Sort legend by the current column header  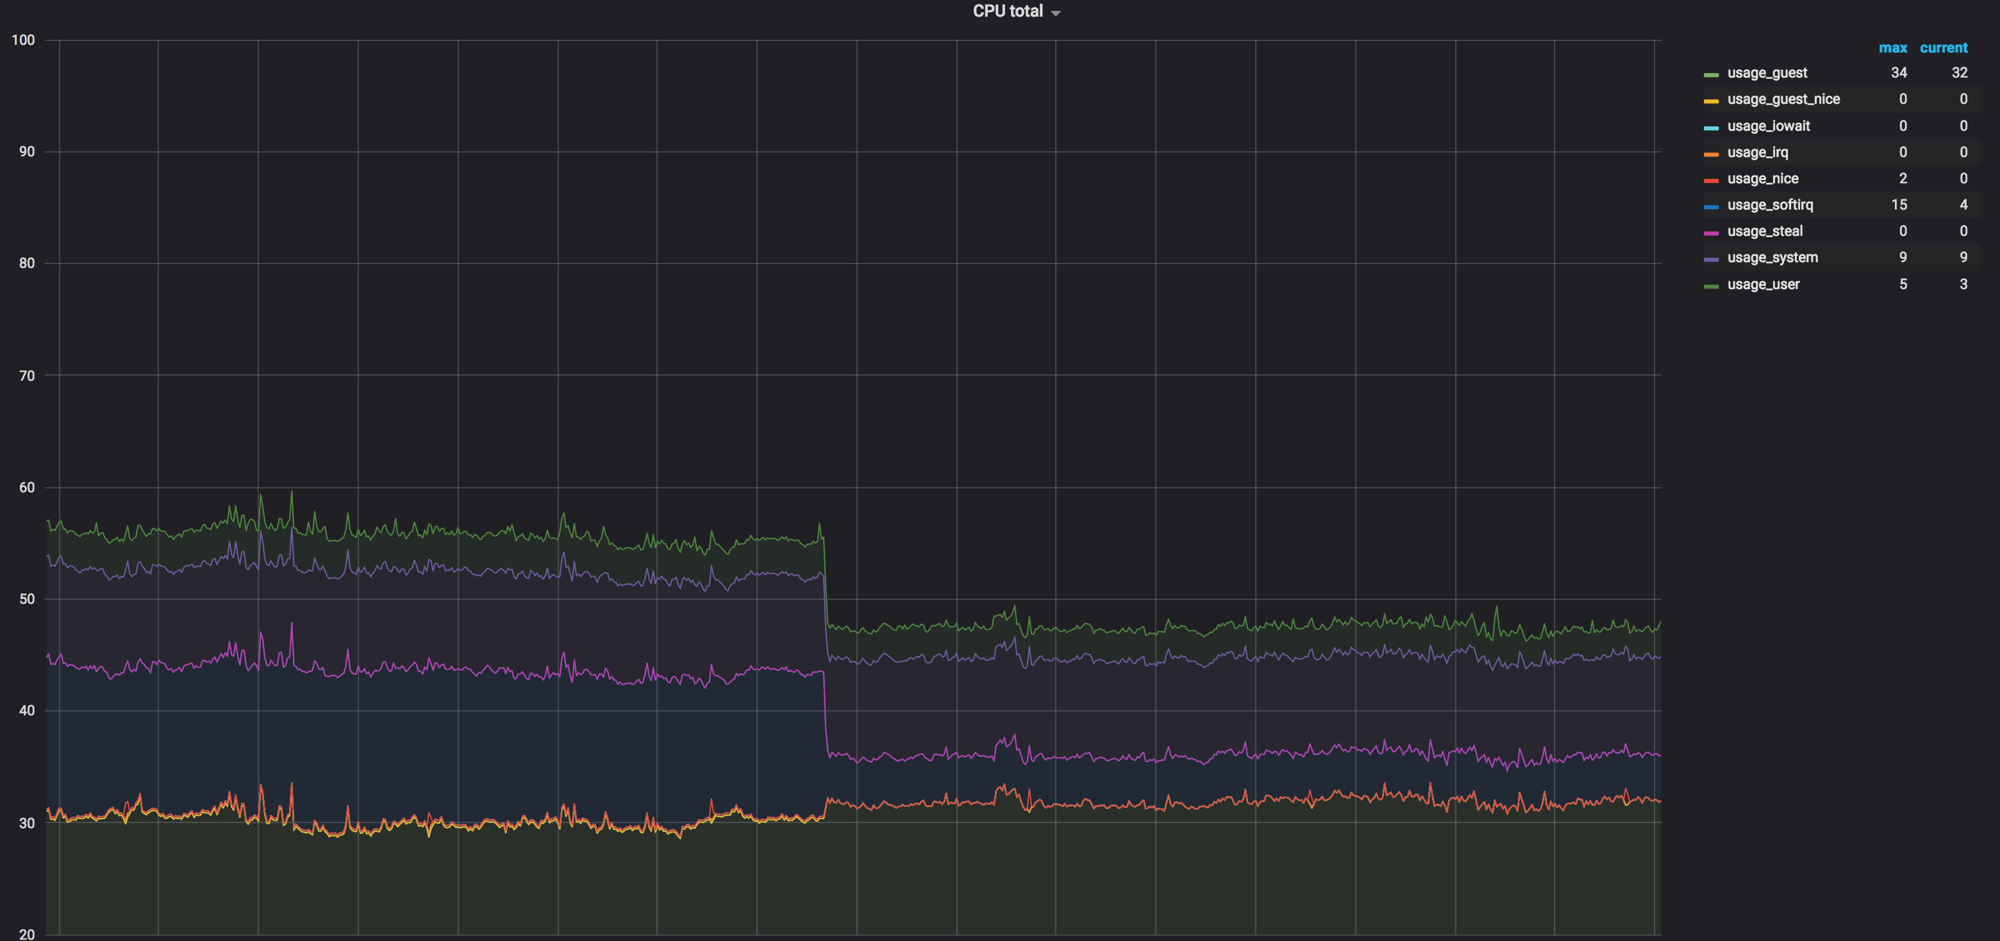1943,47
